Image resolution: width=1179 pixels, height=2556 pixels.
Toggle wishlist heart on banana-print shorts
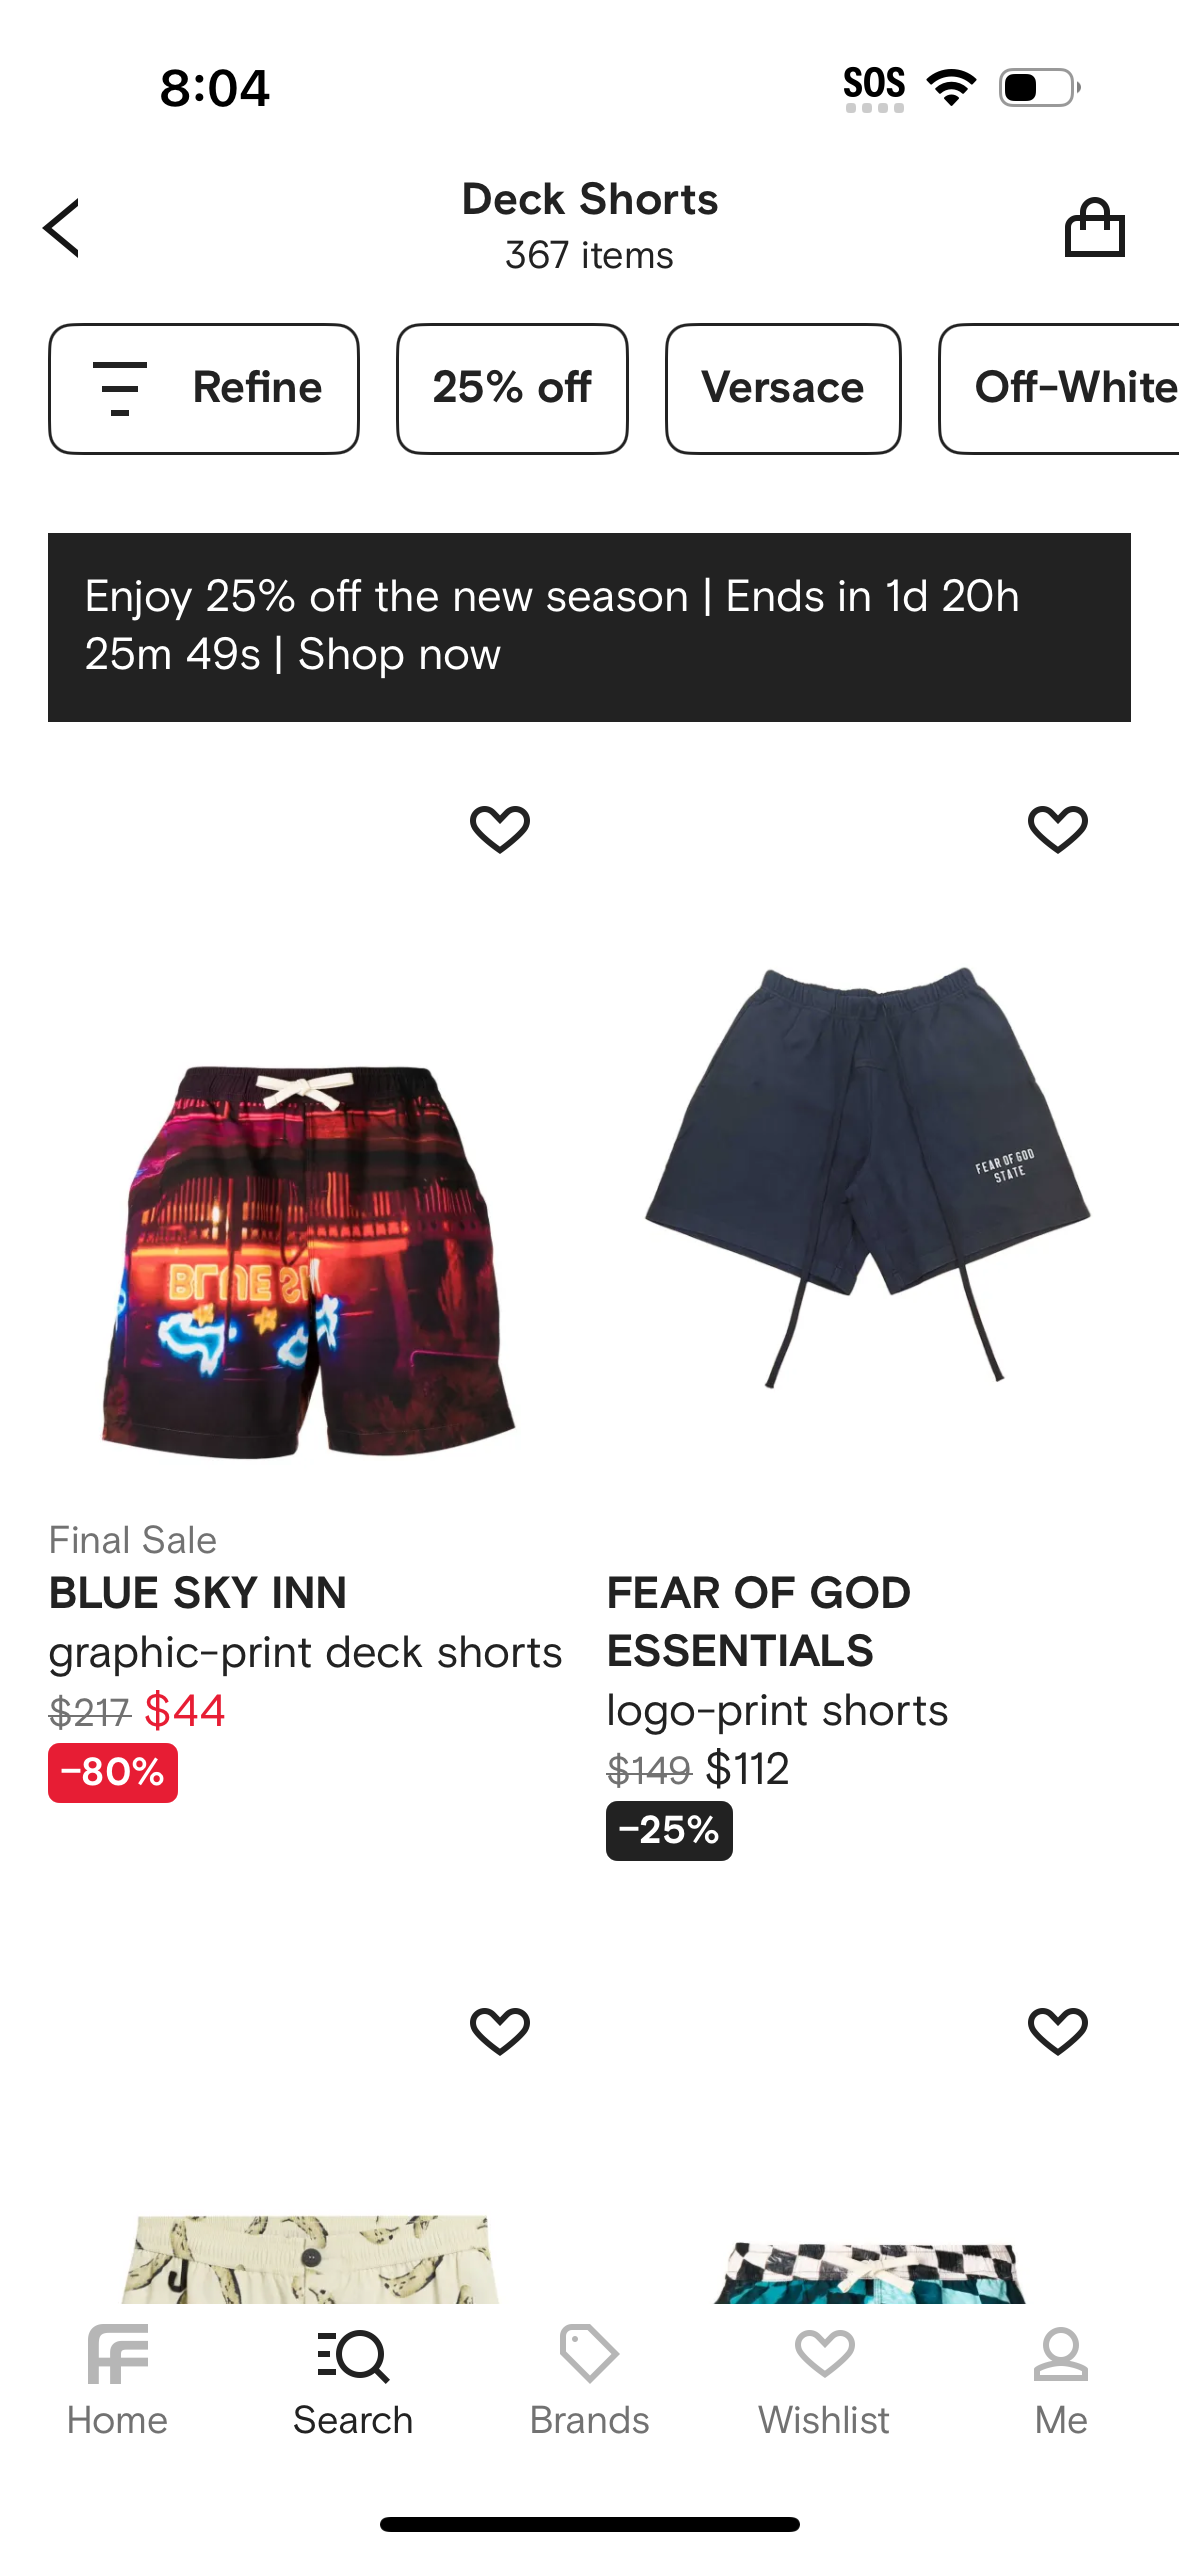click(500, 2031)
